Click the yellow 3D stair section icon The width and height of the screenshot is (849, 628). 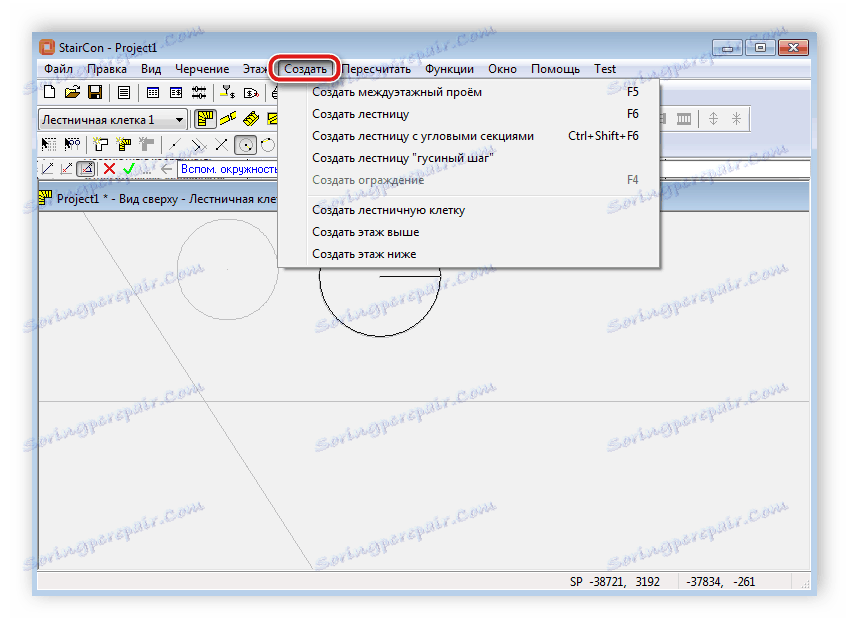pos(251,119)
